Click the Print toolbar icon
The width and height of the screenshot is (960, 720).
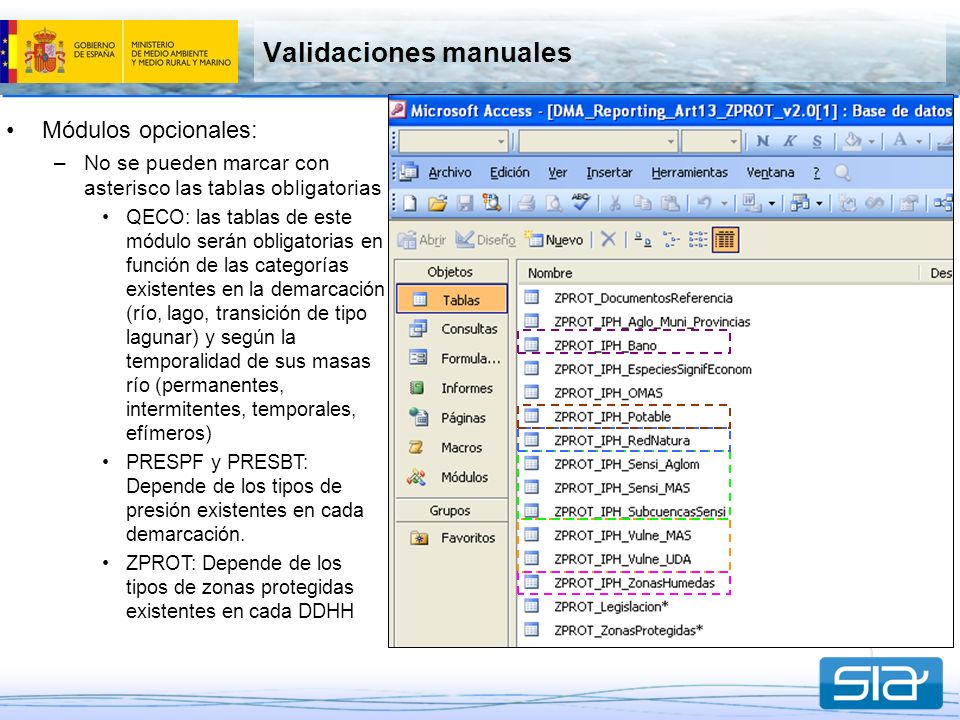click(526, 203)
